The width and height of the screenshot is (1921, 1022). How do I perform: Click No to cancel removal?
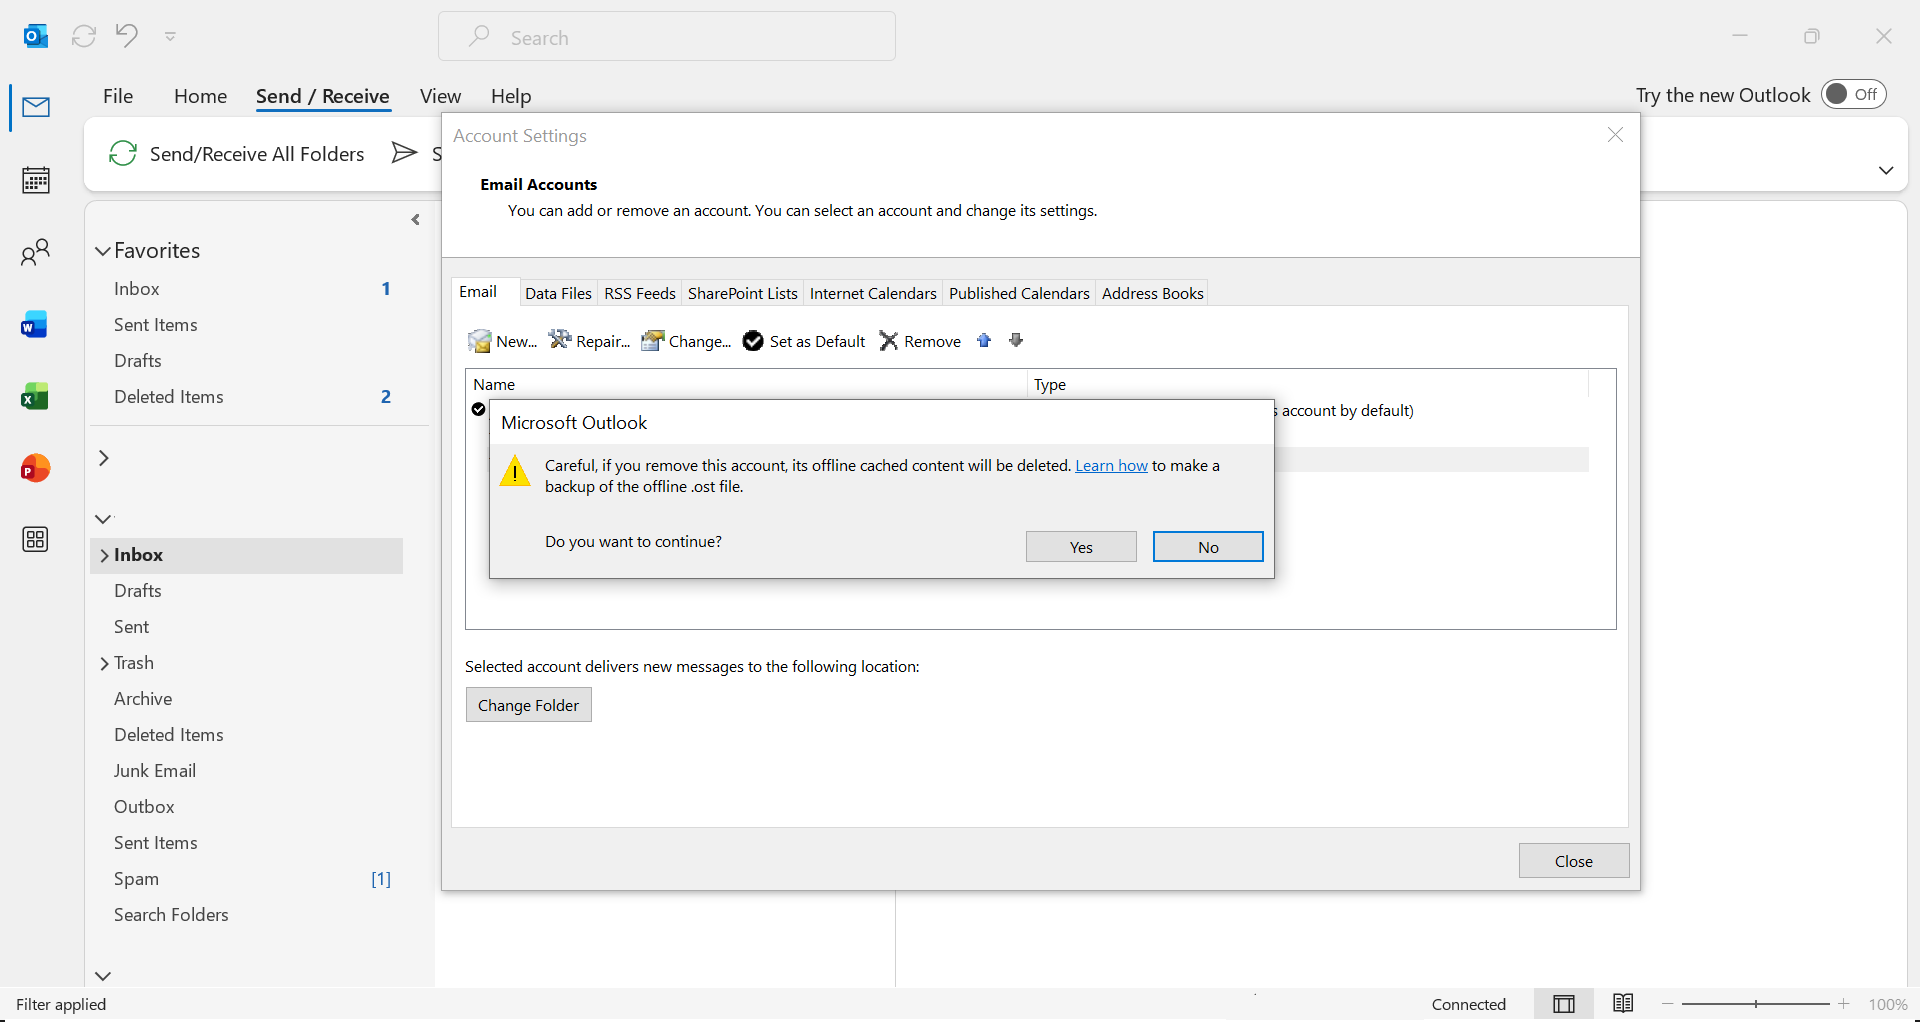point(1208,547)
